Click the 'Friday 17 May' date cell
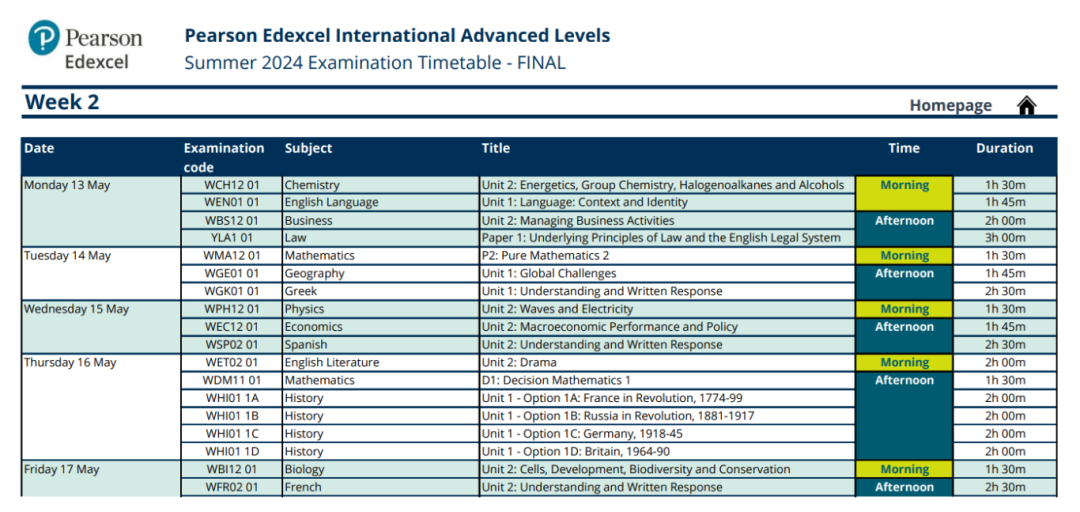The width and height of the screenshot is (1080, 512). tap(101, 479)
